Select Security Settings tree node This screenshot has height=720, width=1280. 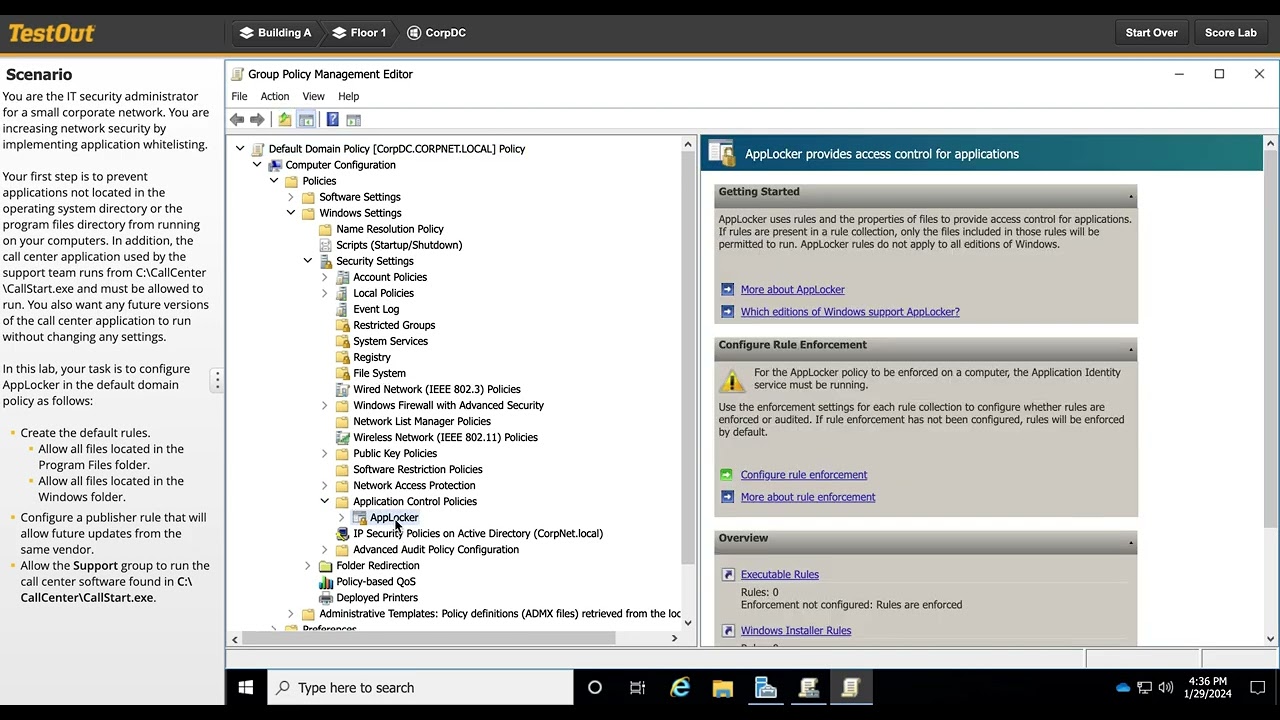coord(375,261)
